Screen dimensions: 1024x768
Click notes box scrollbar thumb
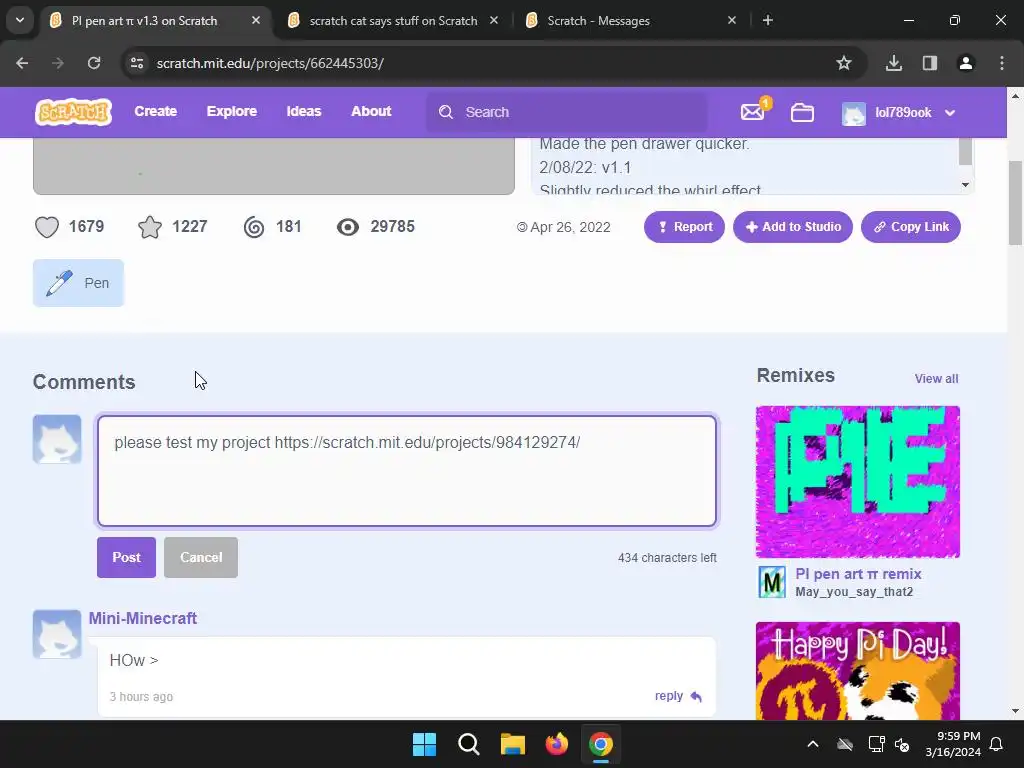(x=965, y=152)
